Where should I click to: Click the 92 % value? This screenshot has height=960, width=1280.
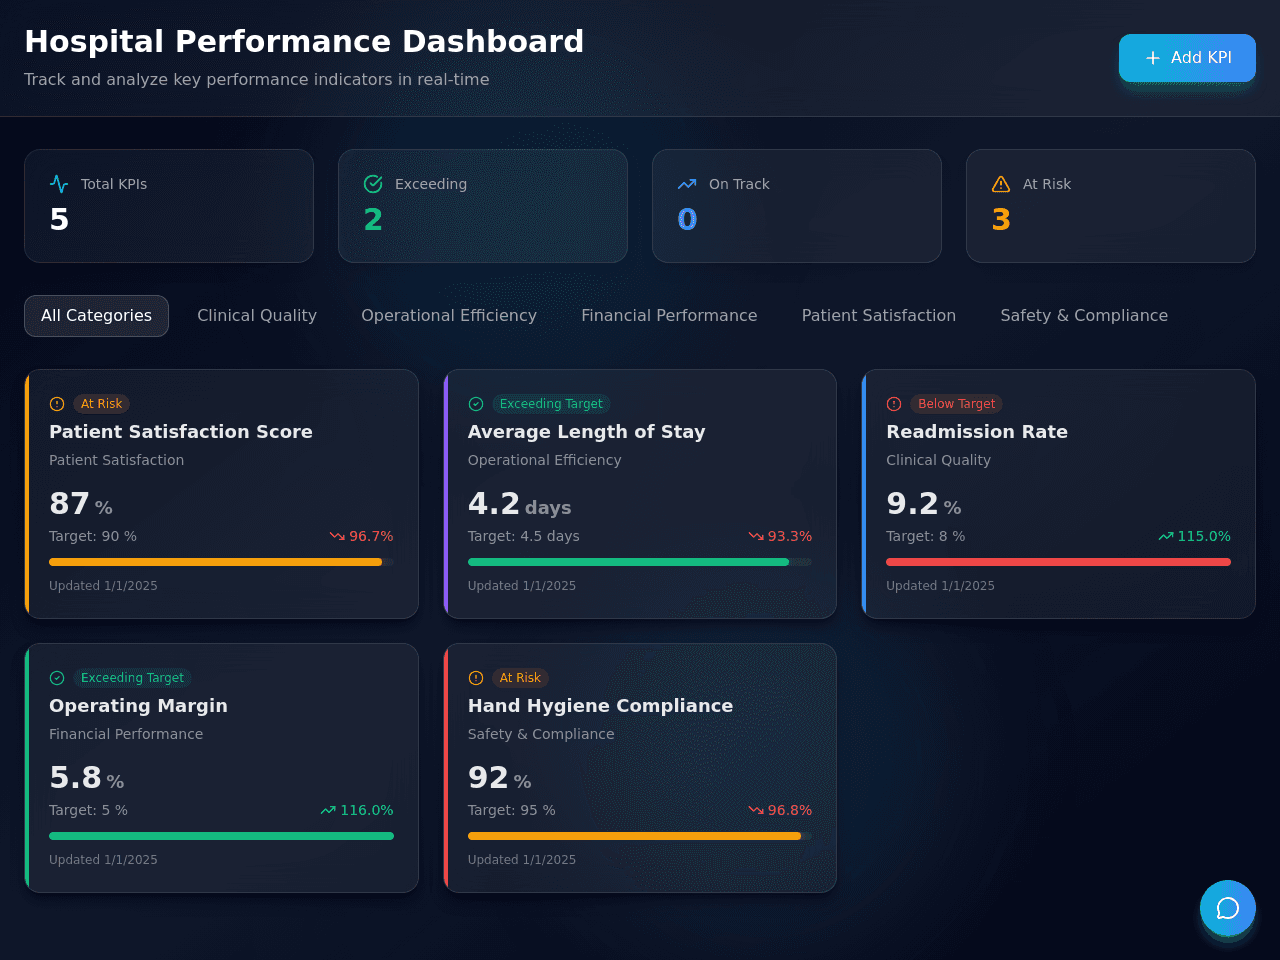[x=500, y=778]
